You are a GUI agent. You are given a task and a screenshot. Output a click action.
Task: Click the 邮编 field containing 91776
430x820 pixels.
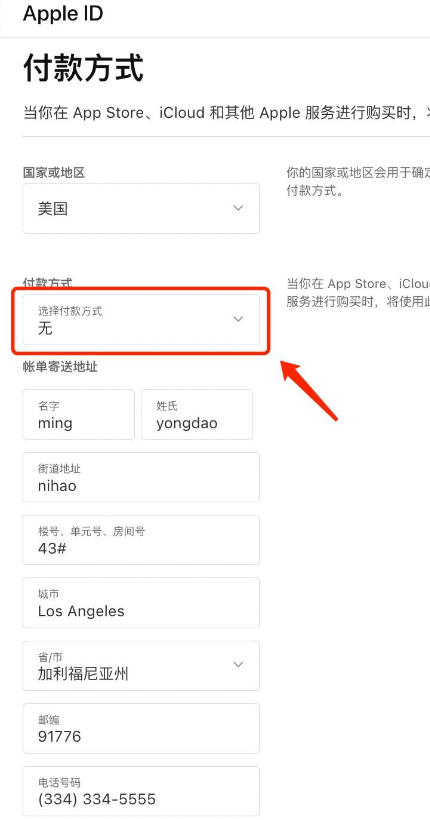coord(141,728)
